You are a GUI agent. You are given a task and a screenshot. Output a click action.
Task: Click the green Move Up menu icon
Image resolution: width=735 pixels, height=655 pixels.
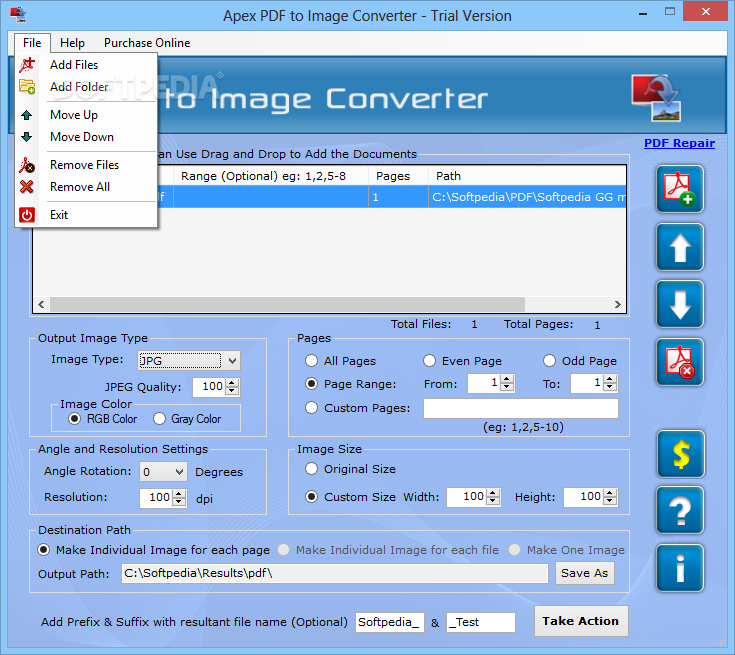(x=27, y=115)
